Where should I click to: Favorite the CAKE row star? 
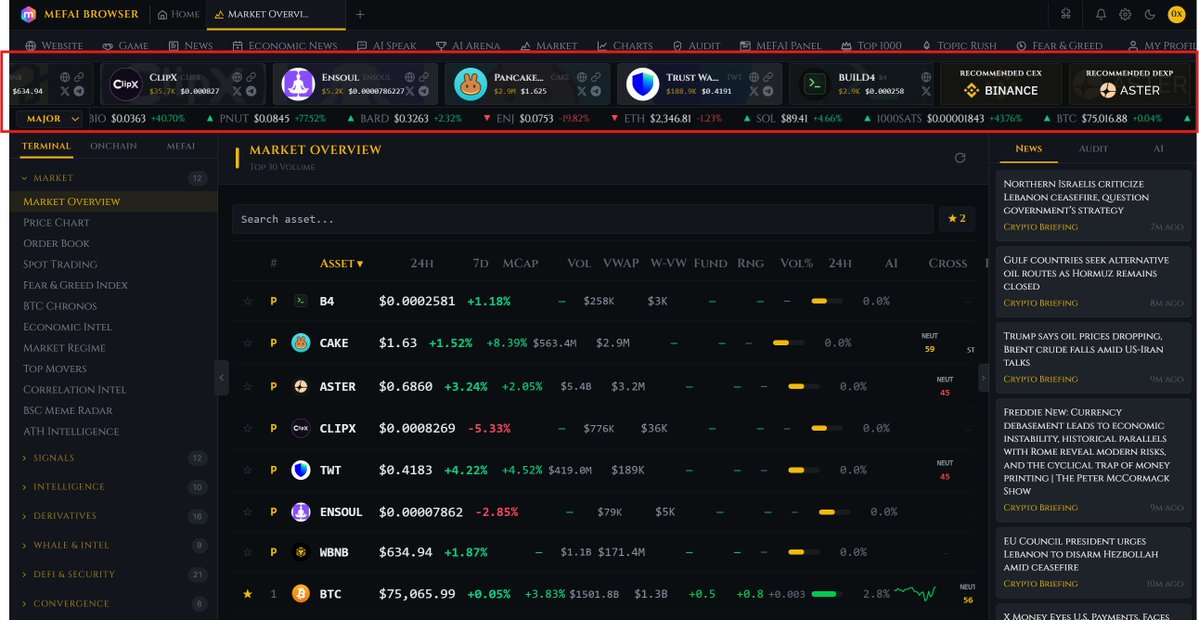247,342
